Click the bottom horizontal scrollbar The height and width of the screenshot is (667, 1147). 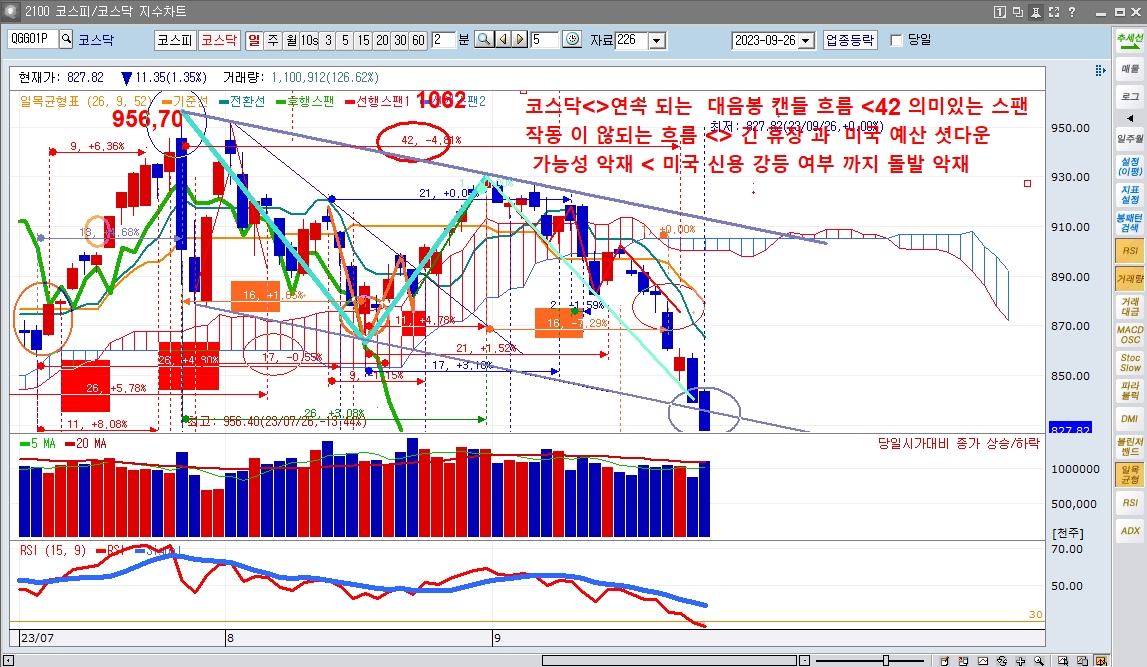point(669,660)
